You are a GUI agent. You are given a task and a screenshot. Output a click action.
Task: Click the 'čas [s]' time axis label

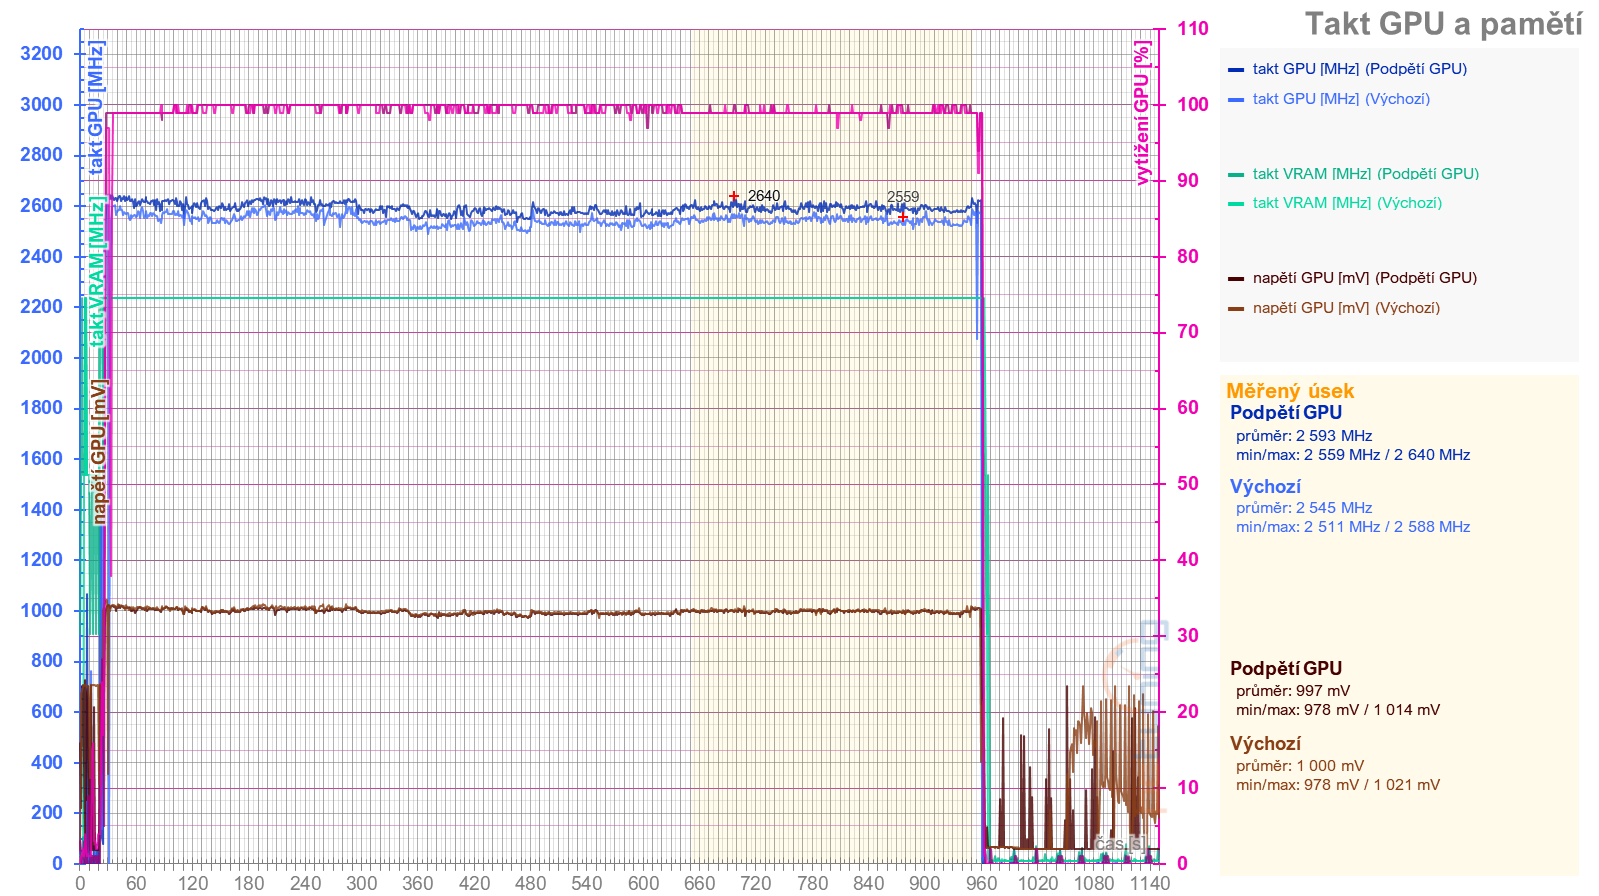click(x=1119, y=844)
